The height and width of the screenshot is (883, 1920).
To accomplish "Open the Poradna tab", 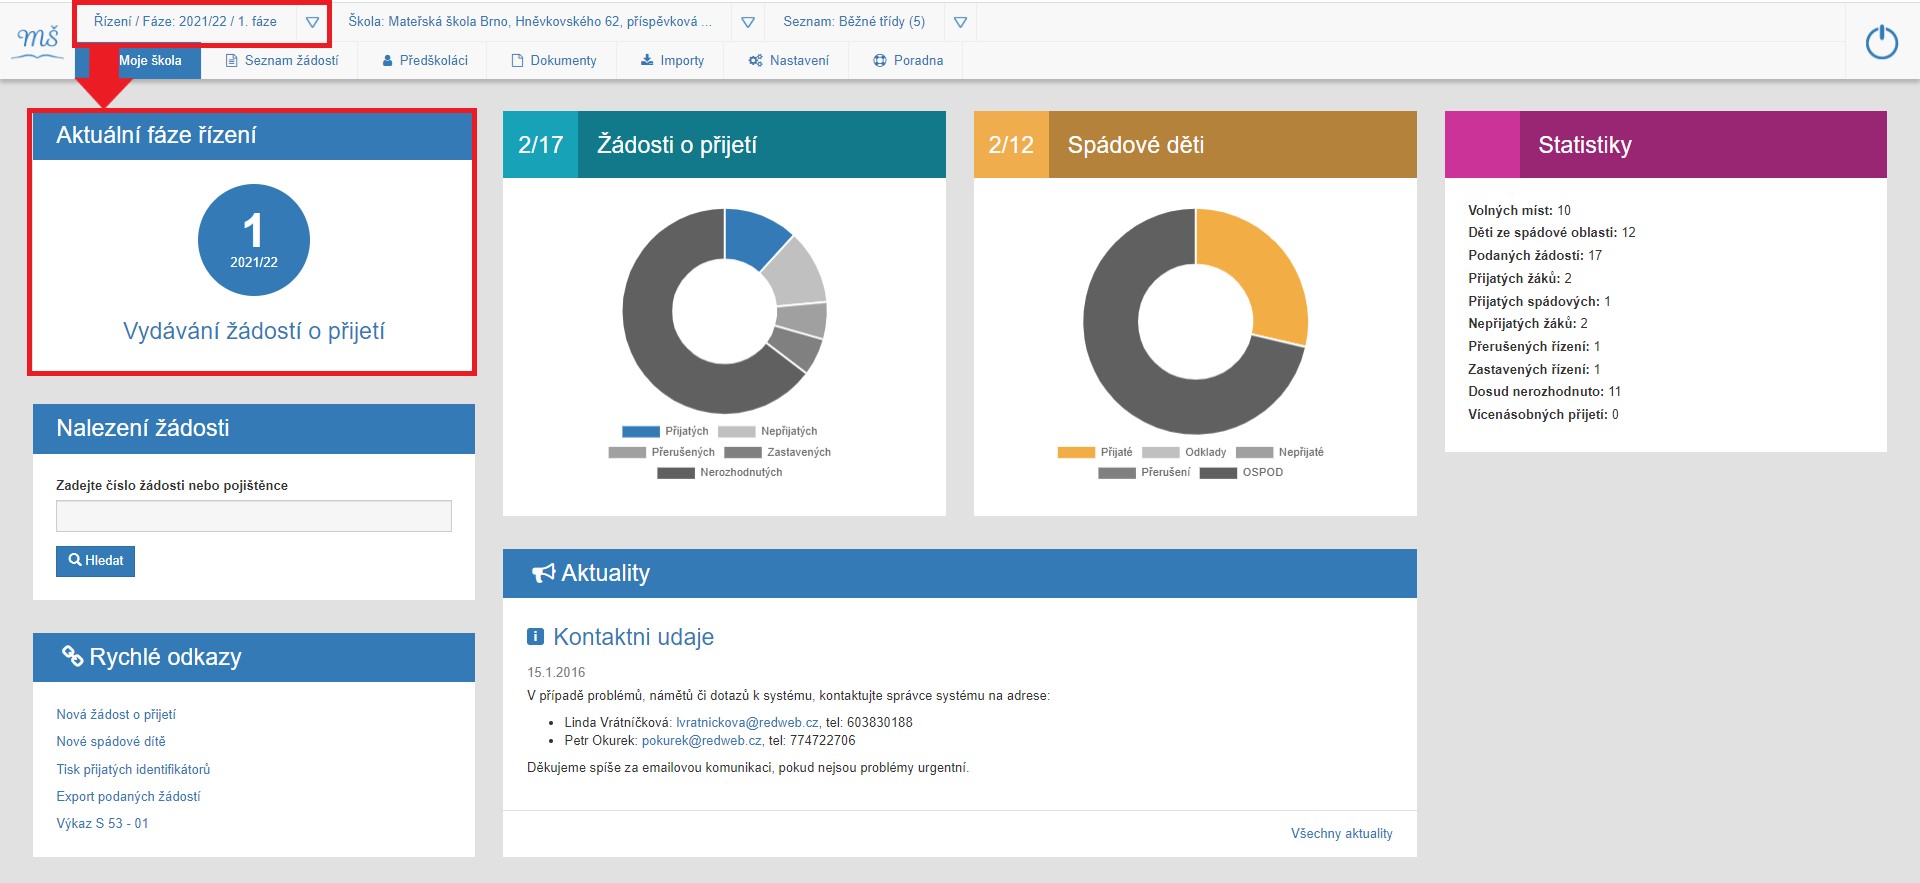I will (x=908, y=61).
